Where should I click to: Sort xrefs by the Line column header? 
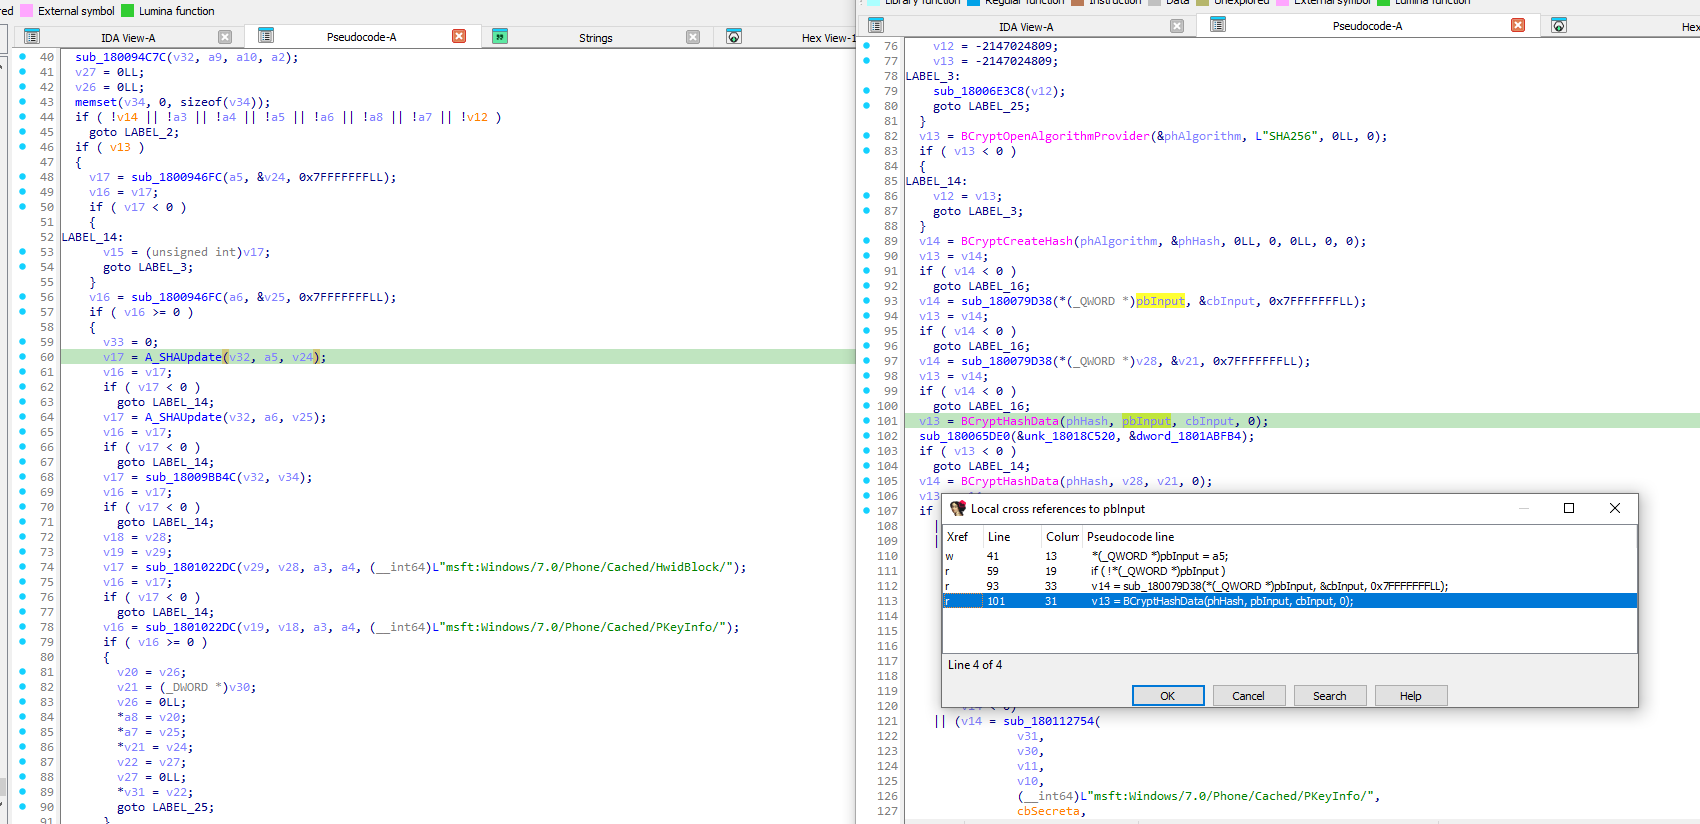pyautogui.click(x=1000, y=537)
